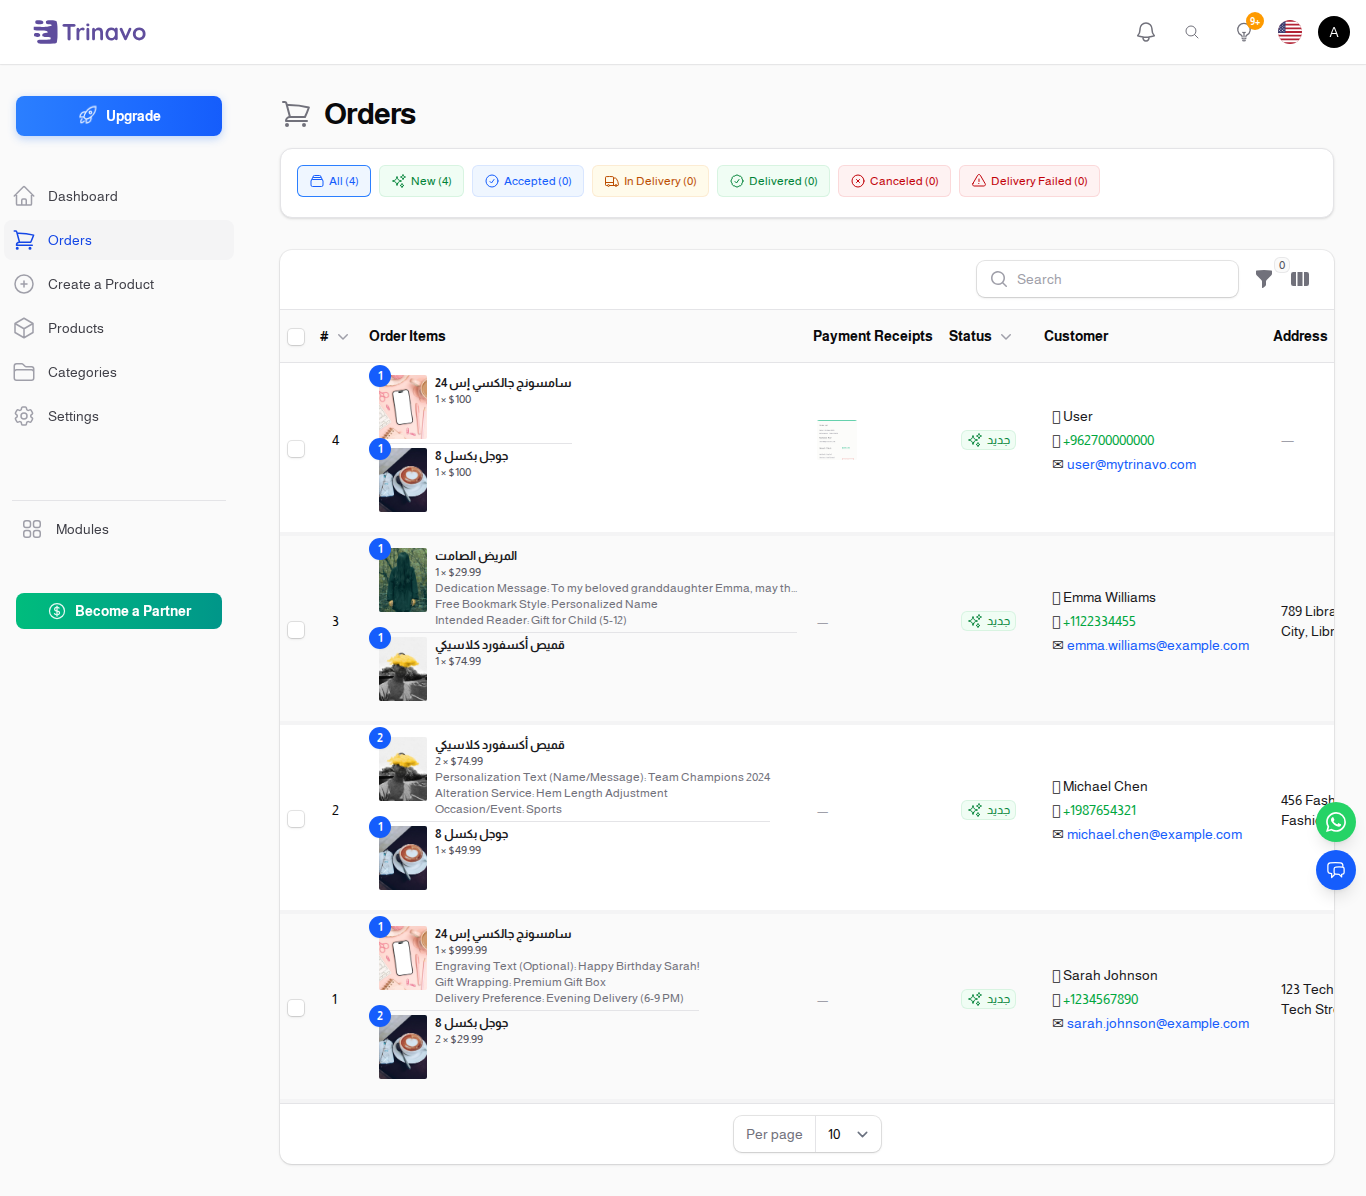
Task: Click the Order Items column header
Action: [407, 336]
